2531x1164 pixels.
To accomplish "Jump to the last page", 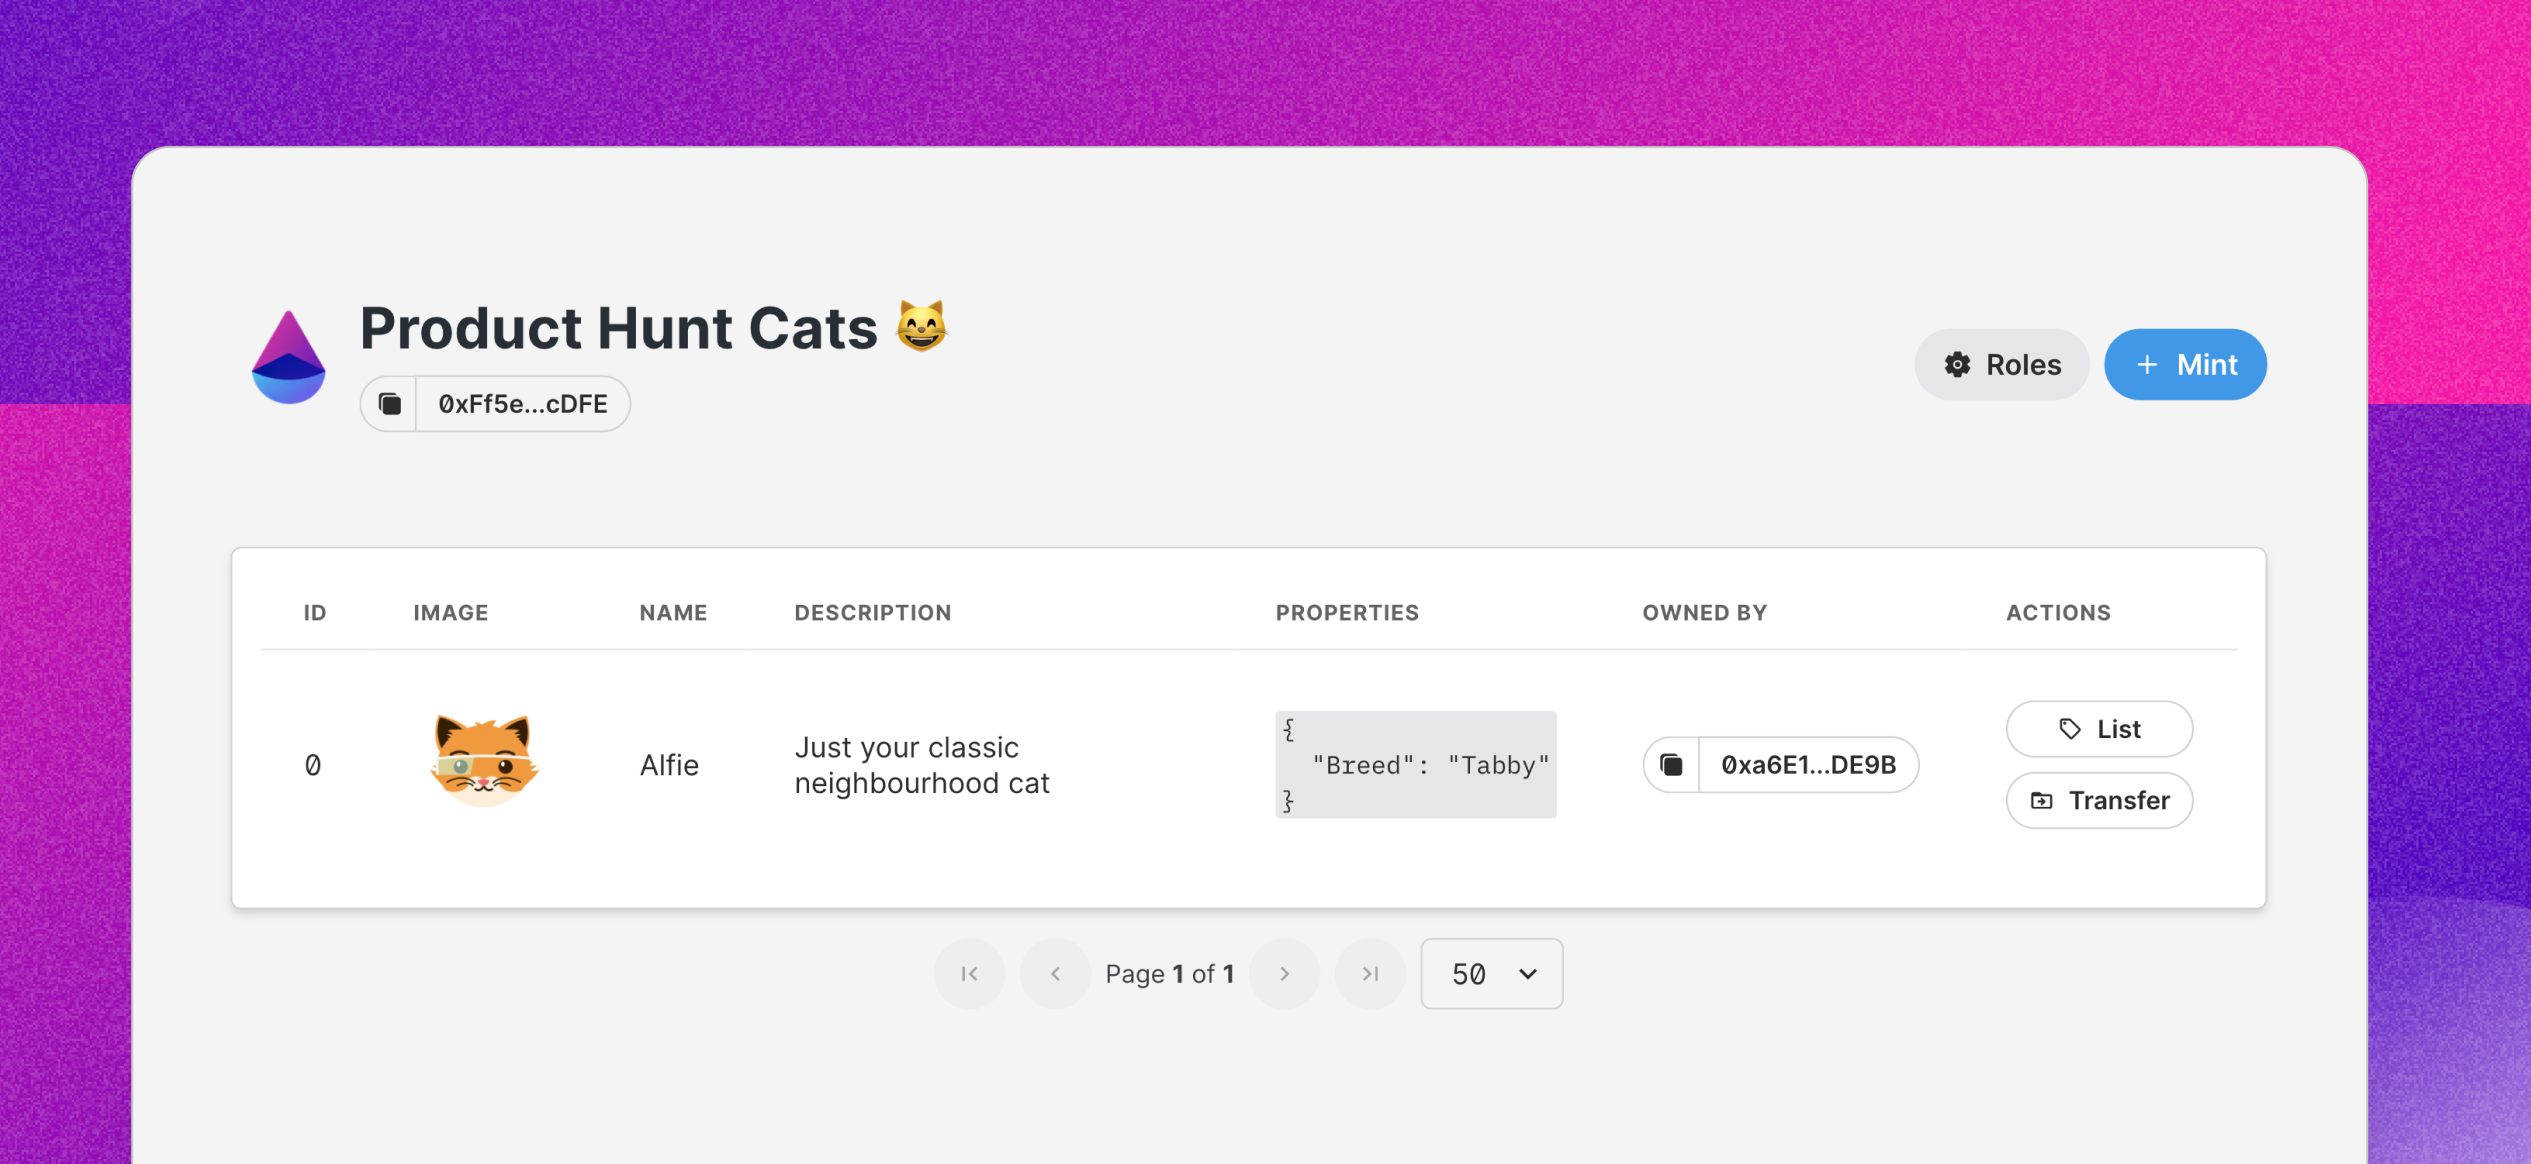I will [1371, 974].
